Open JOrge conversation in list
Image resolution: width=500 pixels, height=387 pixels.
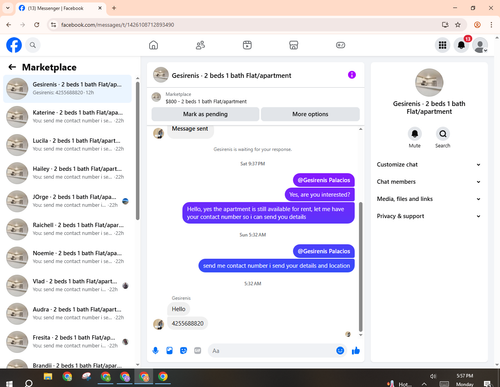tap(67, 201)
